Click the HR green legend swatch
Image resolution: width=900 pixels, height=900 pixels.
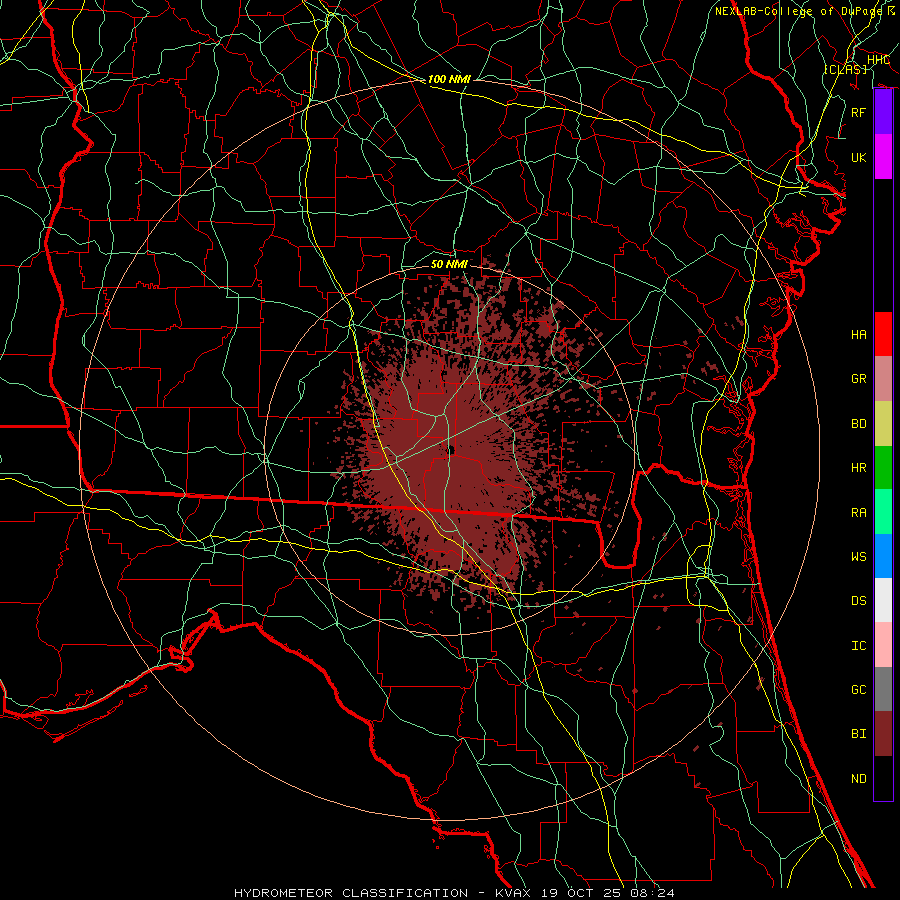[883, 468]
